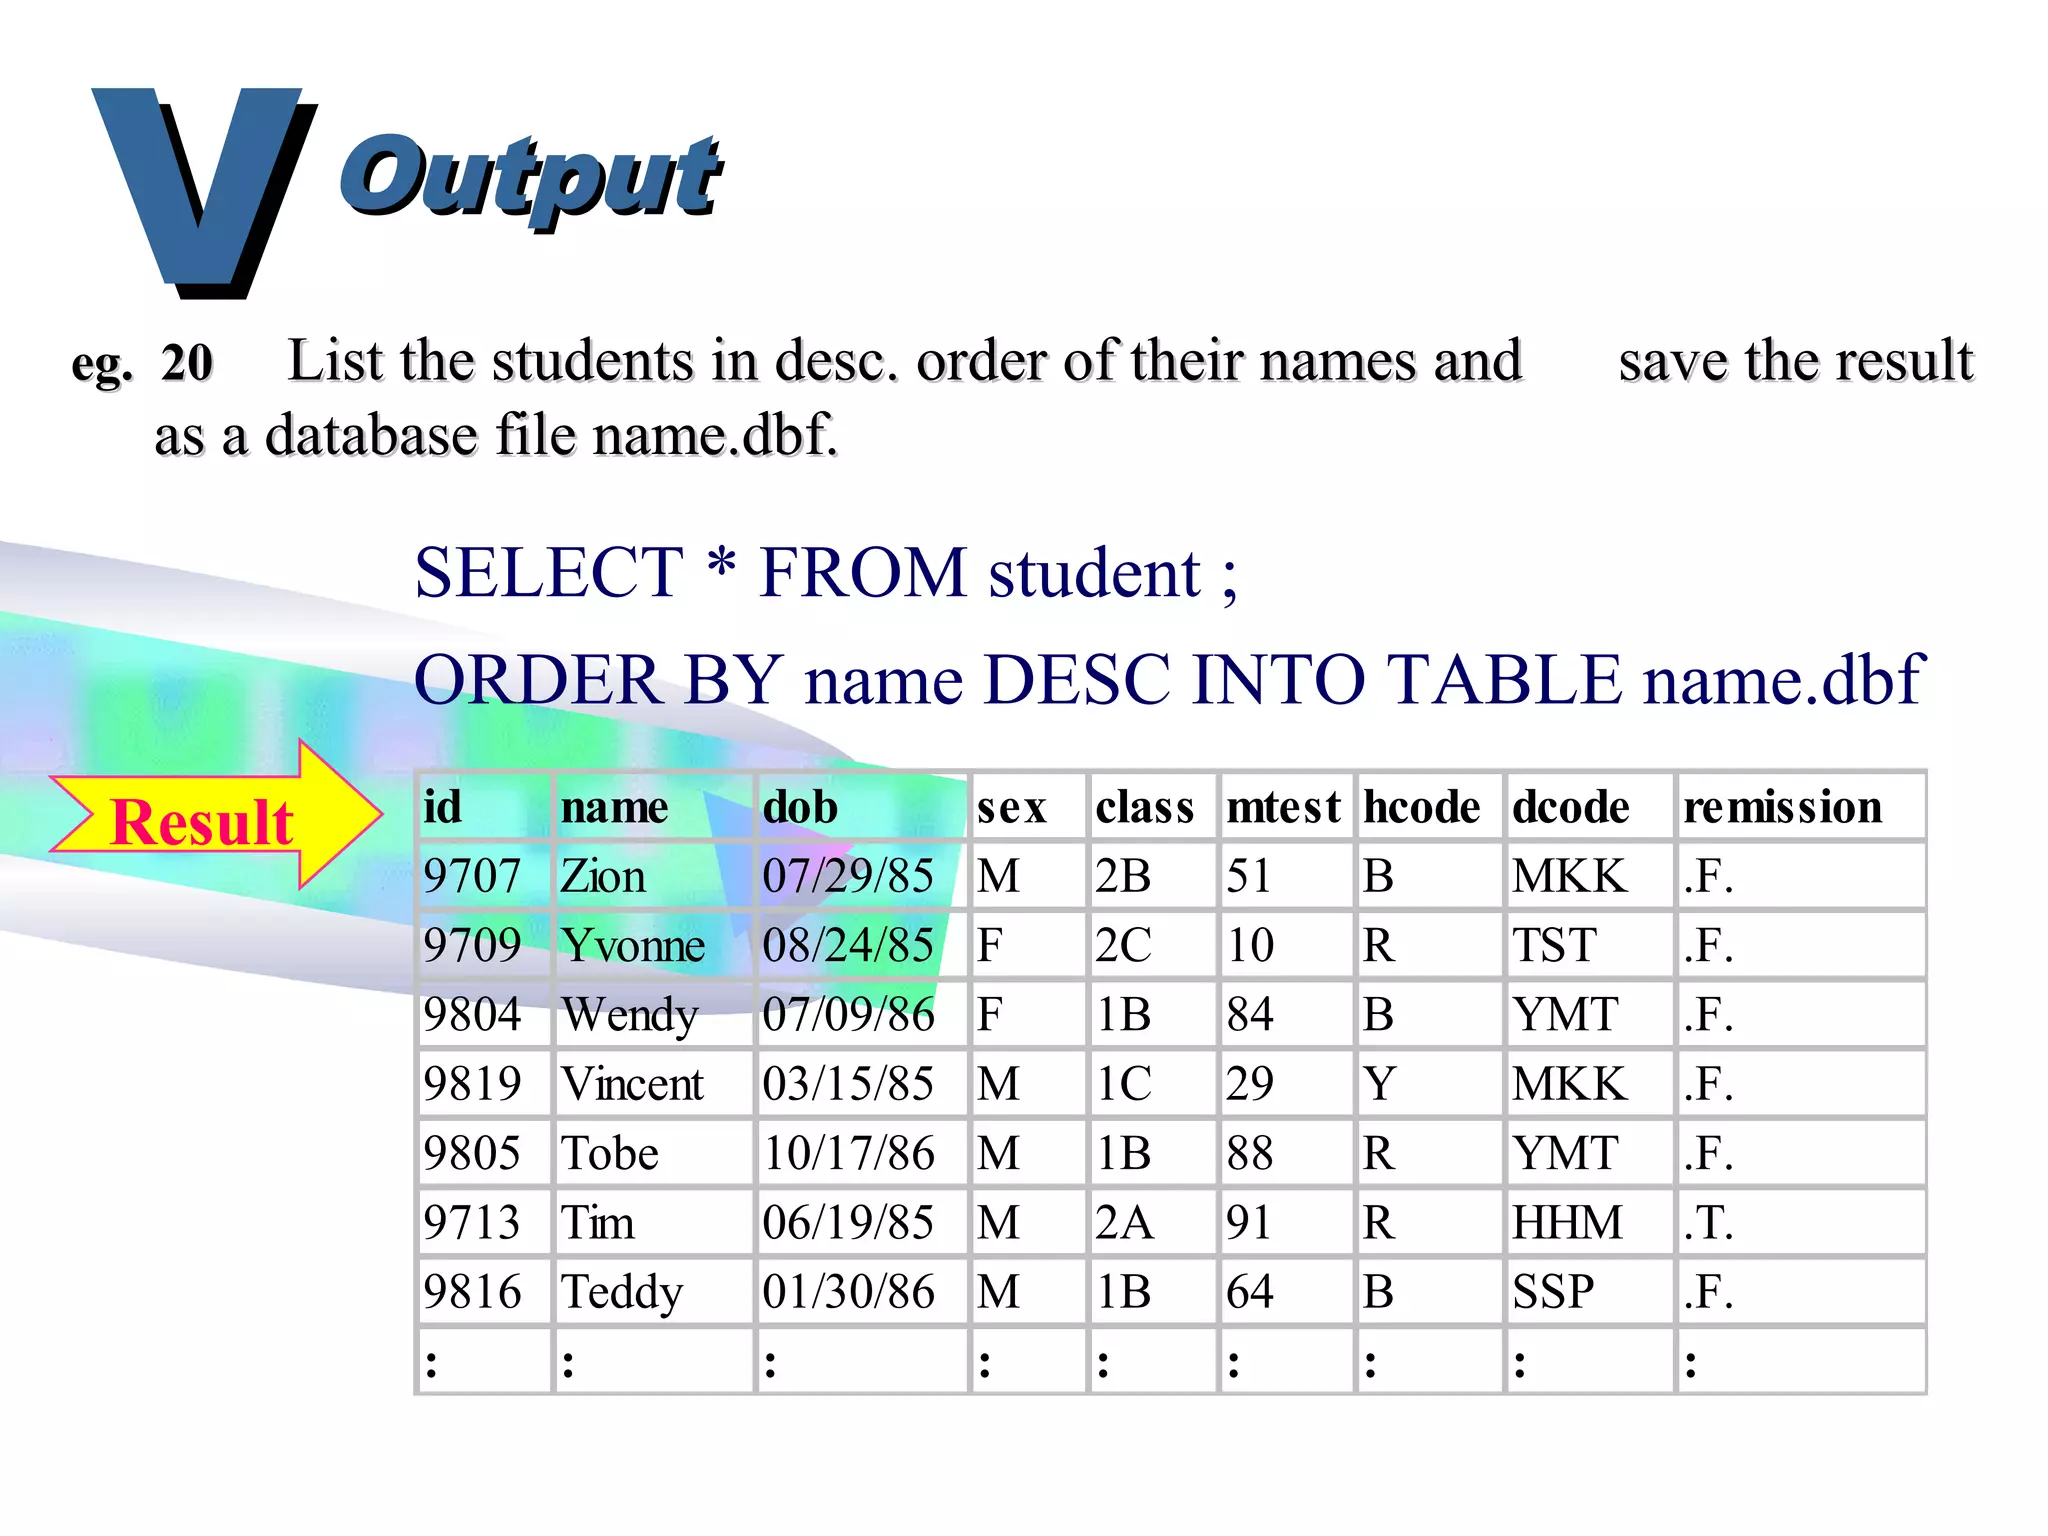2048x1536 pixels.
Task: Click the mtest column header
Action: [x=1283, y=807]
